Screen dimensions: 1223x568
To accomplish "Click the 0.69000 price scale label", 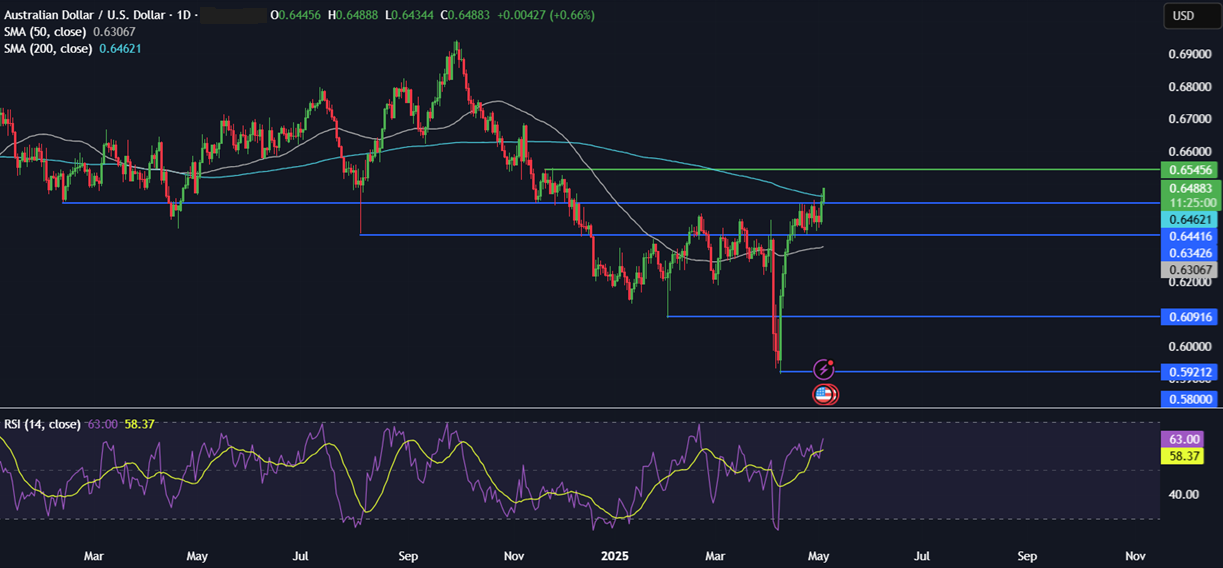I will 1189,55.
